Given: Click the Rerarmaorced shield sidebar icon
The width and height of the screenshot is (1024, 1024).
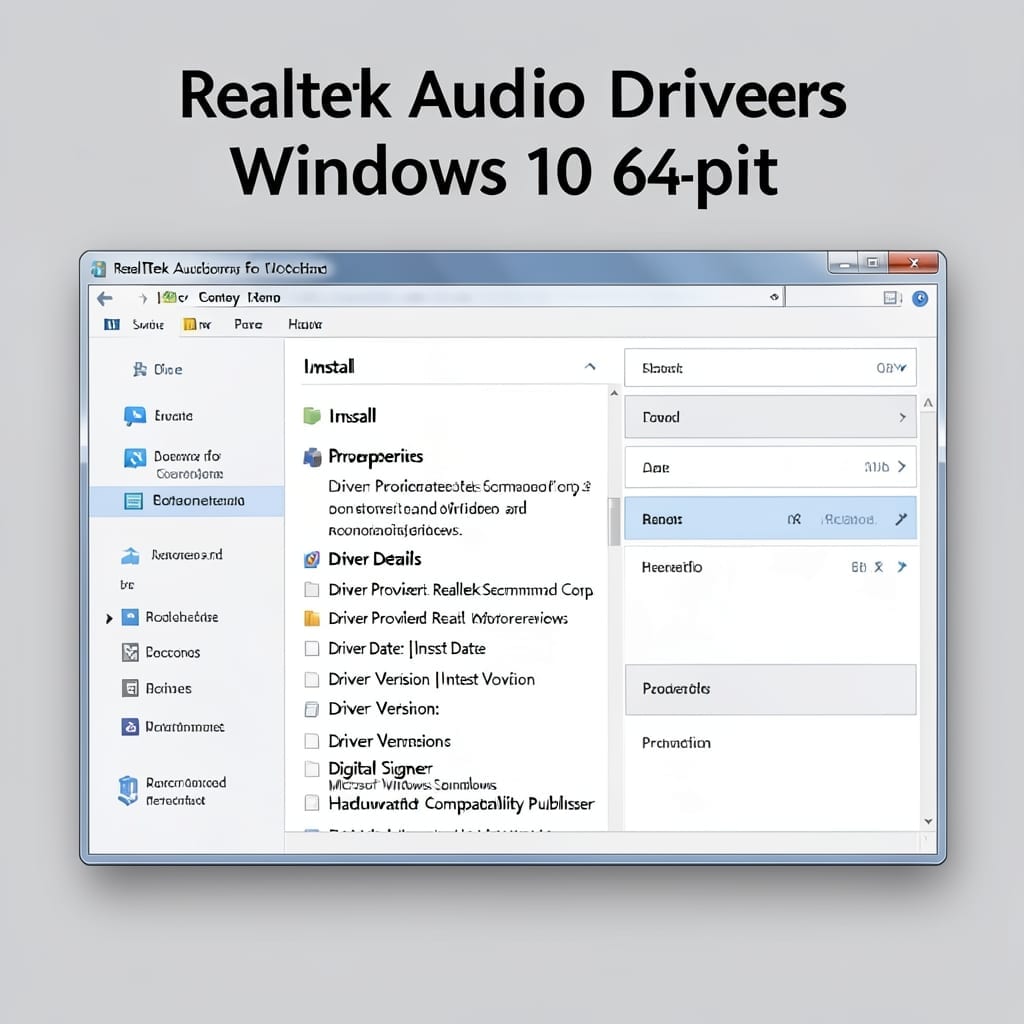Looking at the screenshot, I should 128,790.
